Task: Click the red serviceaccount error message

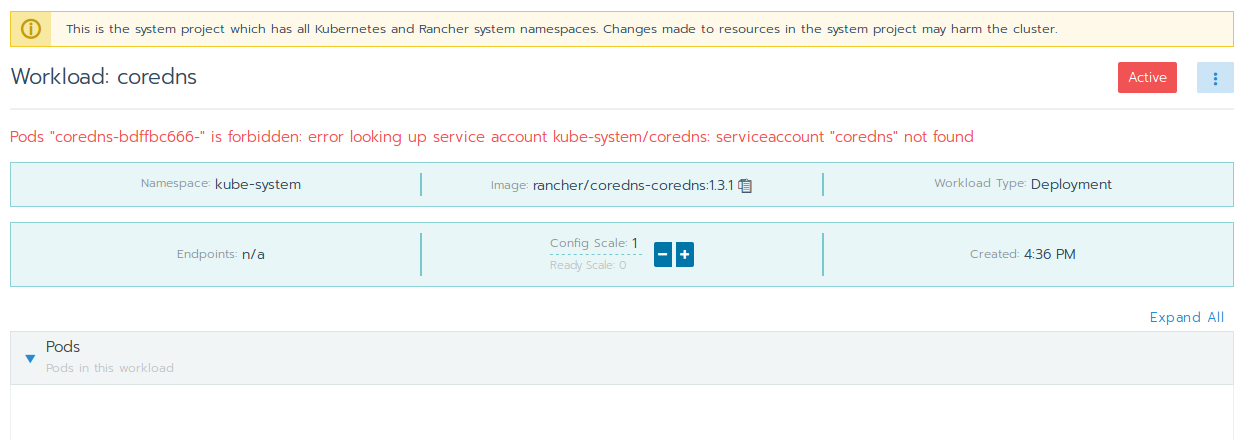Action: pos(492,136)
